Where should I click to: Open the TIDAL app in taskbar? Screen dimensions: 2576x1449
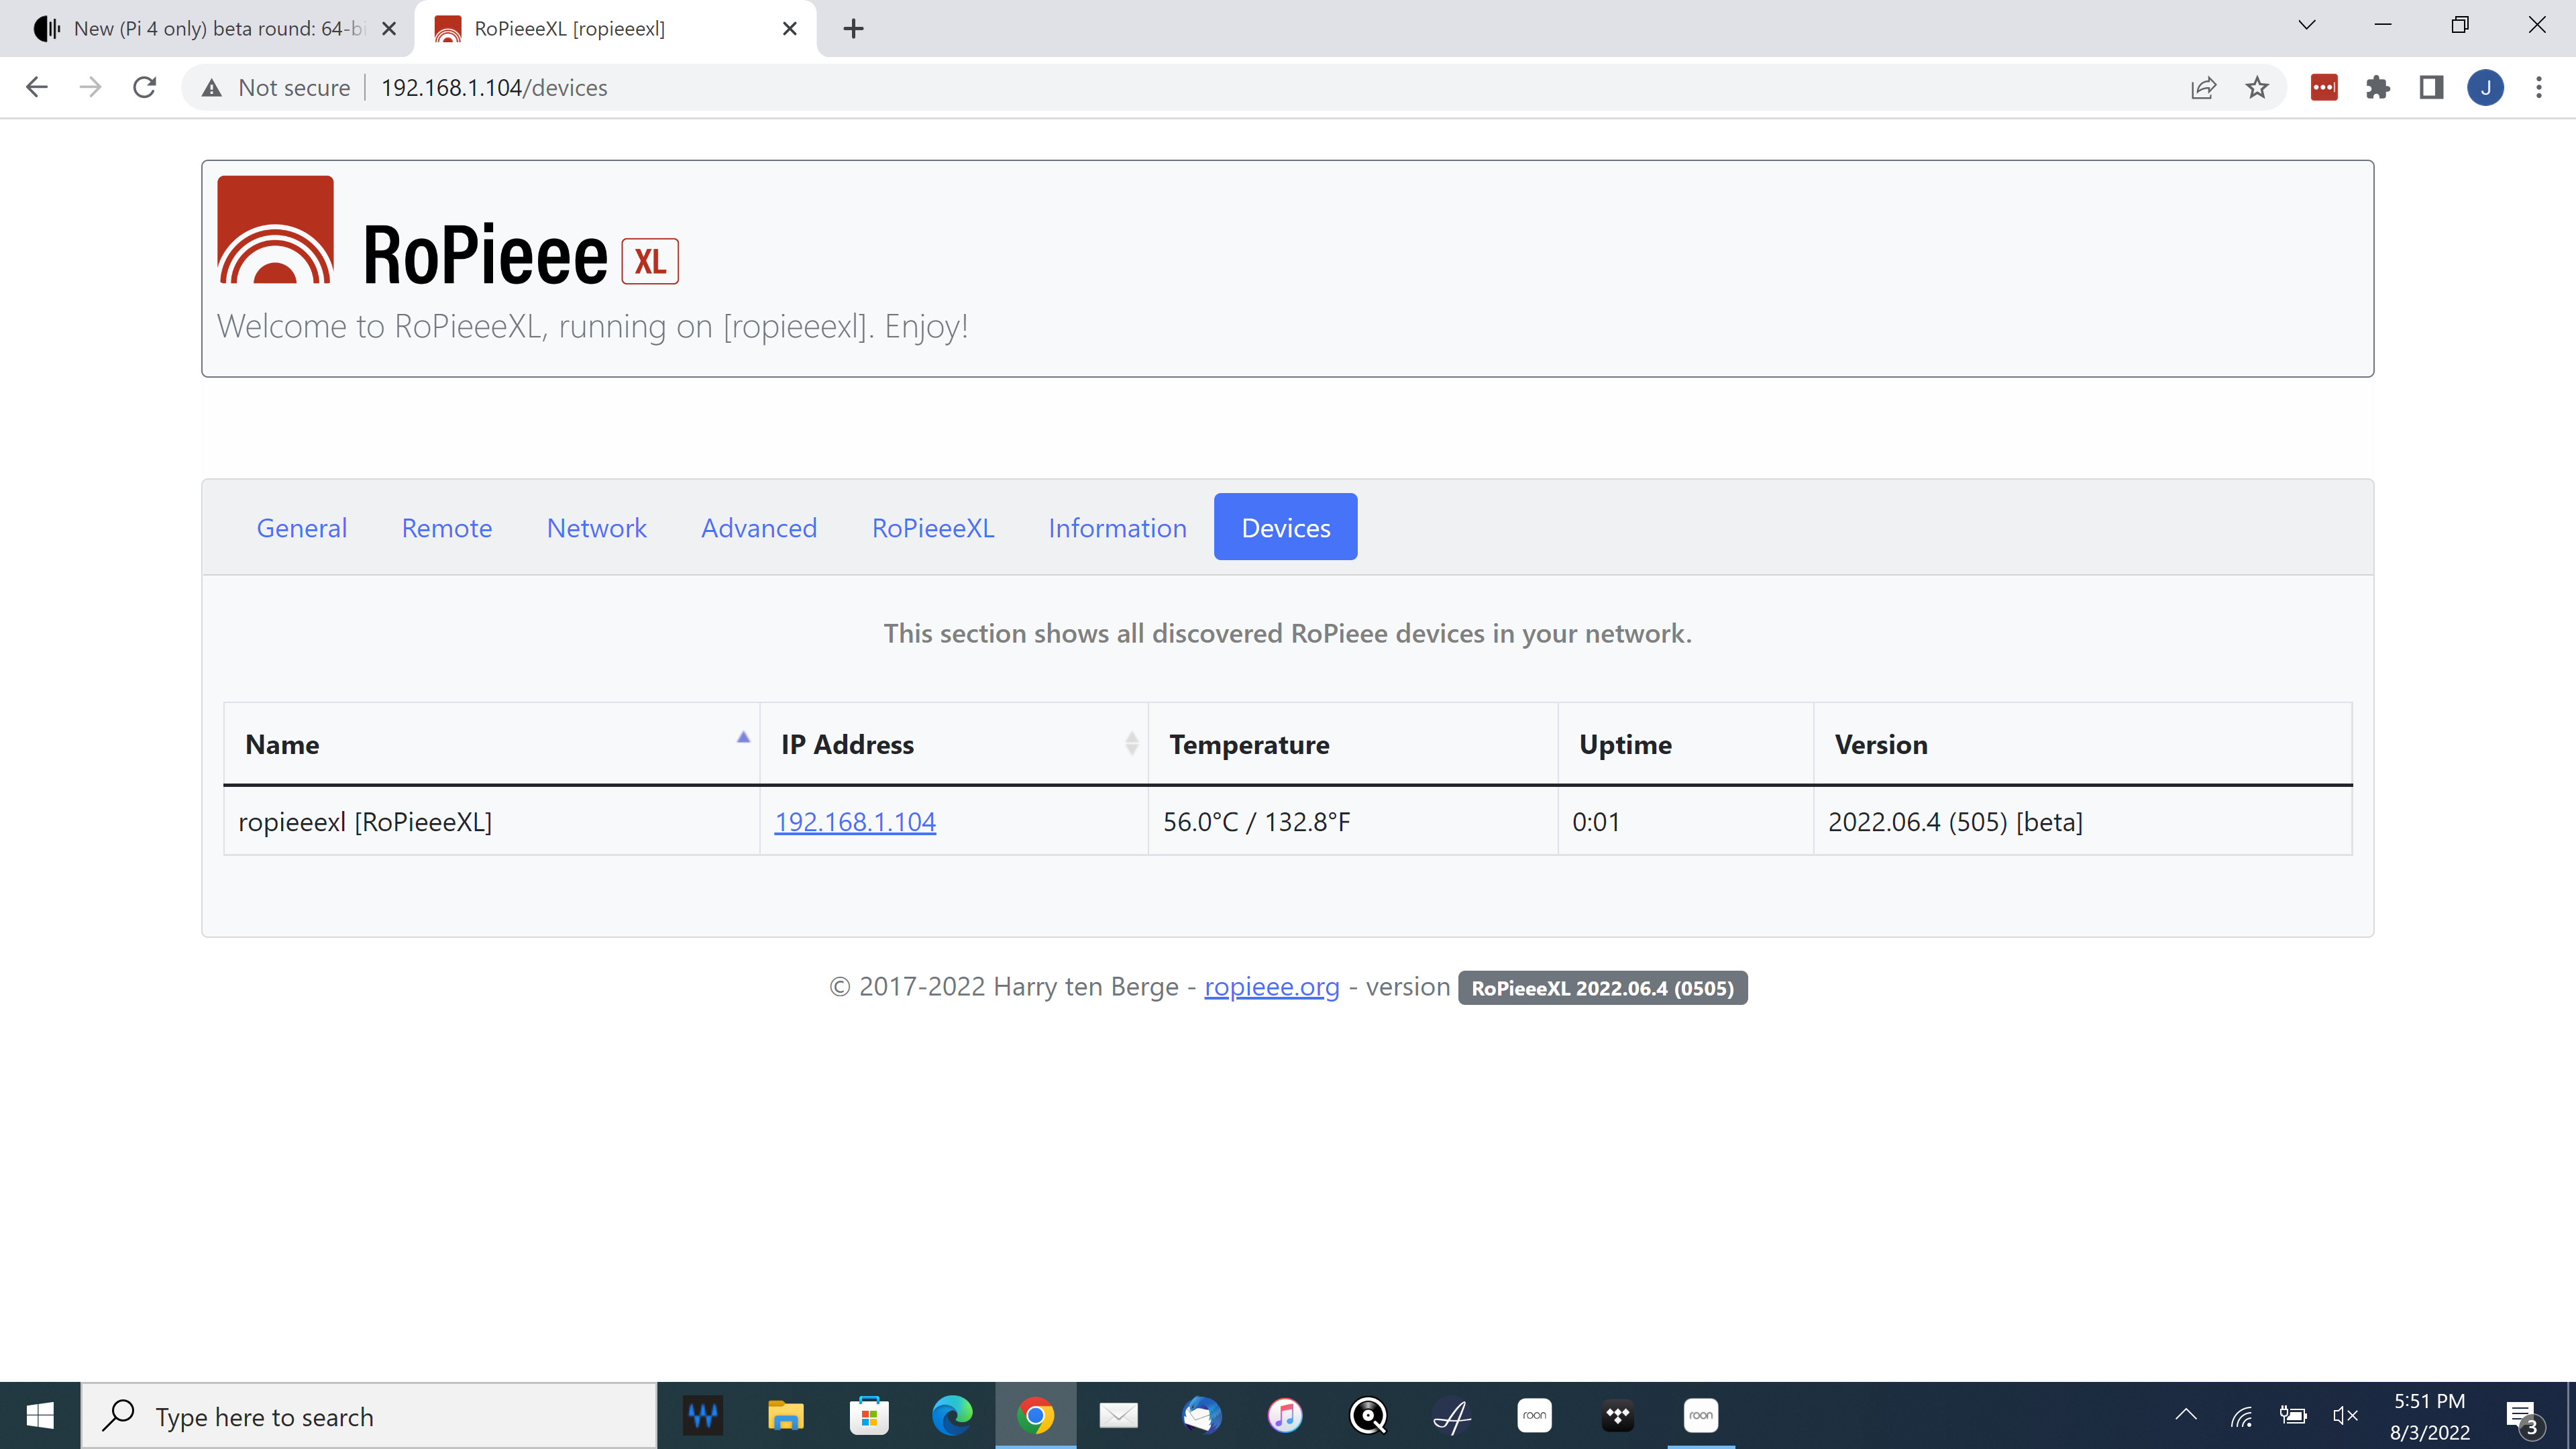[x=1617, y=1416]
